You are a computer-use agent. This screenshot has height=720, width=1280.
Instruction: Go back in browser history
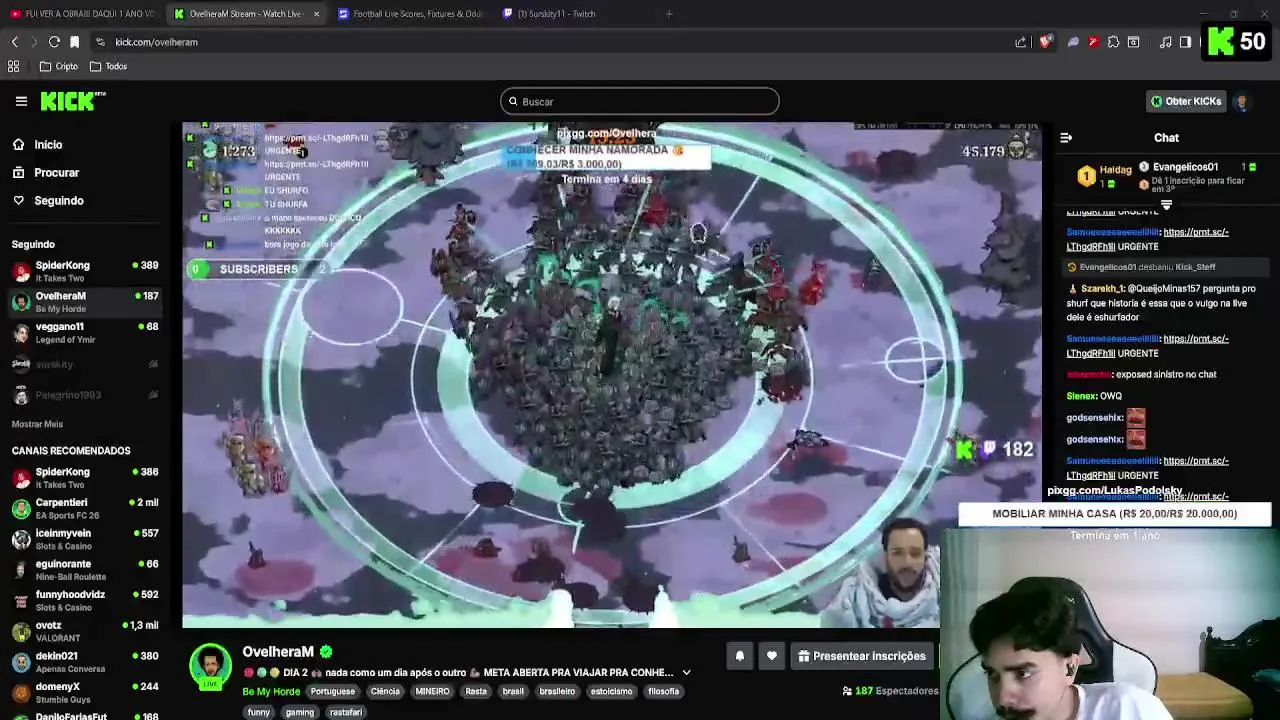click(x=14, y=42)
